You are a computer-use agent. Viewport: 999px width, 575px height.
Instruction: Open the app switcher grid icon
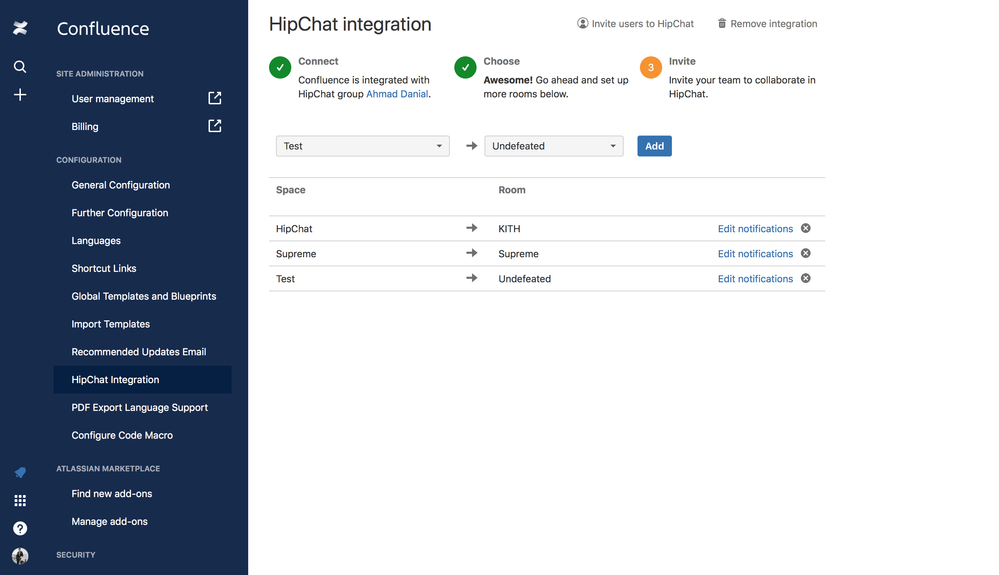[x=20, y=500]
